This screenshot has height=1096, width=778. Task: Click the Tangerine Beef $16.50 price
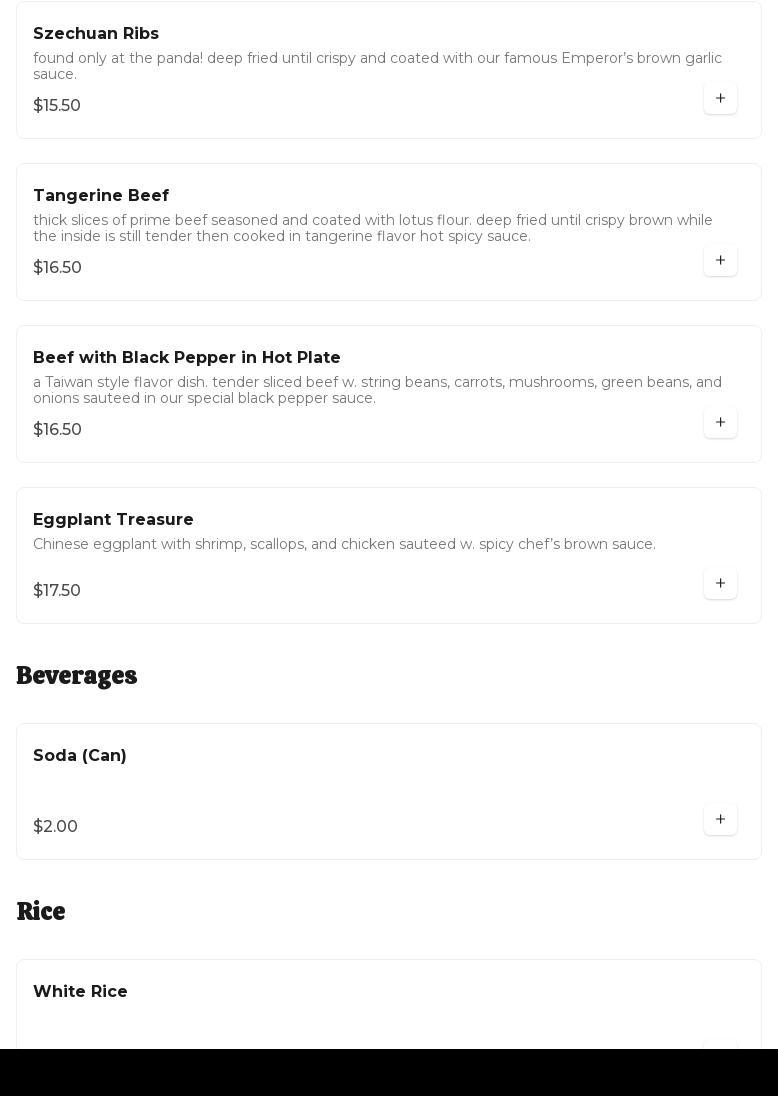(x=57, y=268)
